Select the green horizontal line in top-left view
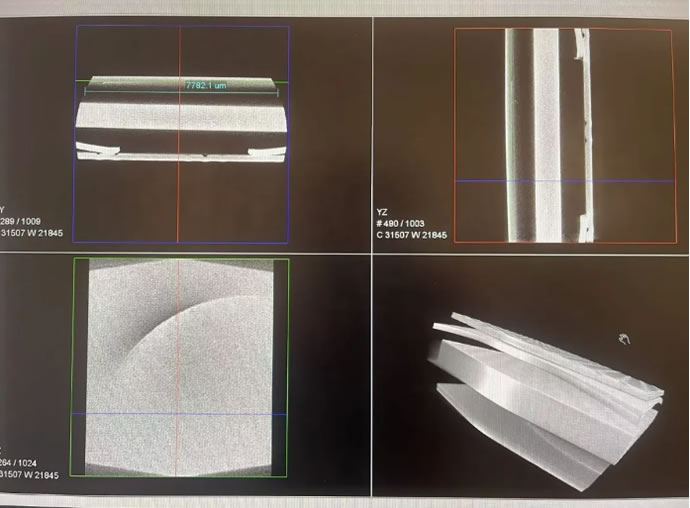The height and width of the screenshot is (508, 690). point(130,82)
